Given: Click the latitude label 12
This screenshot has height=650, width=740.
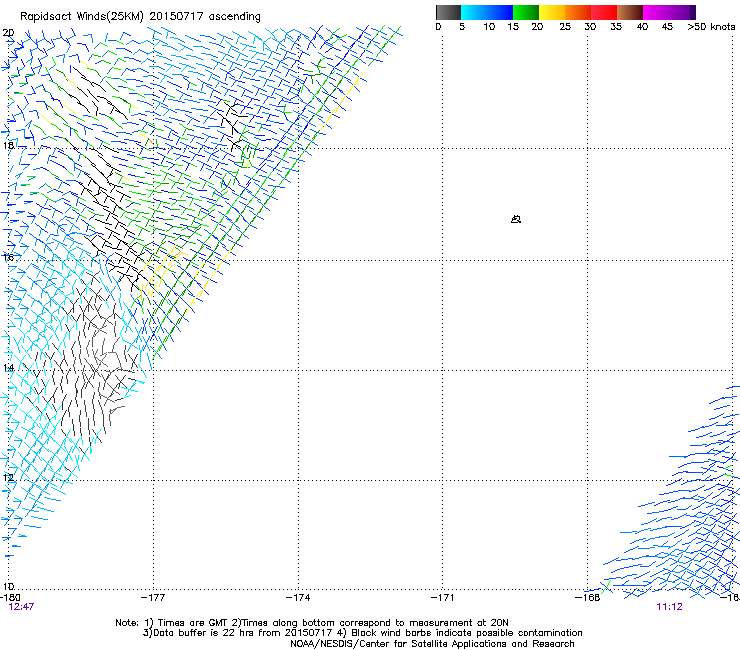Looking at the screenshot, I should point(8,477).
